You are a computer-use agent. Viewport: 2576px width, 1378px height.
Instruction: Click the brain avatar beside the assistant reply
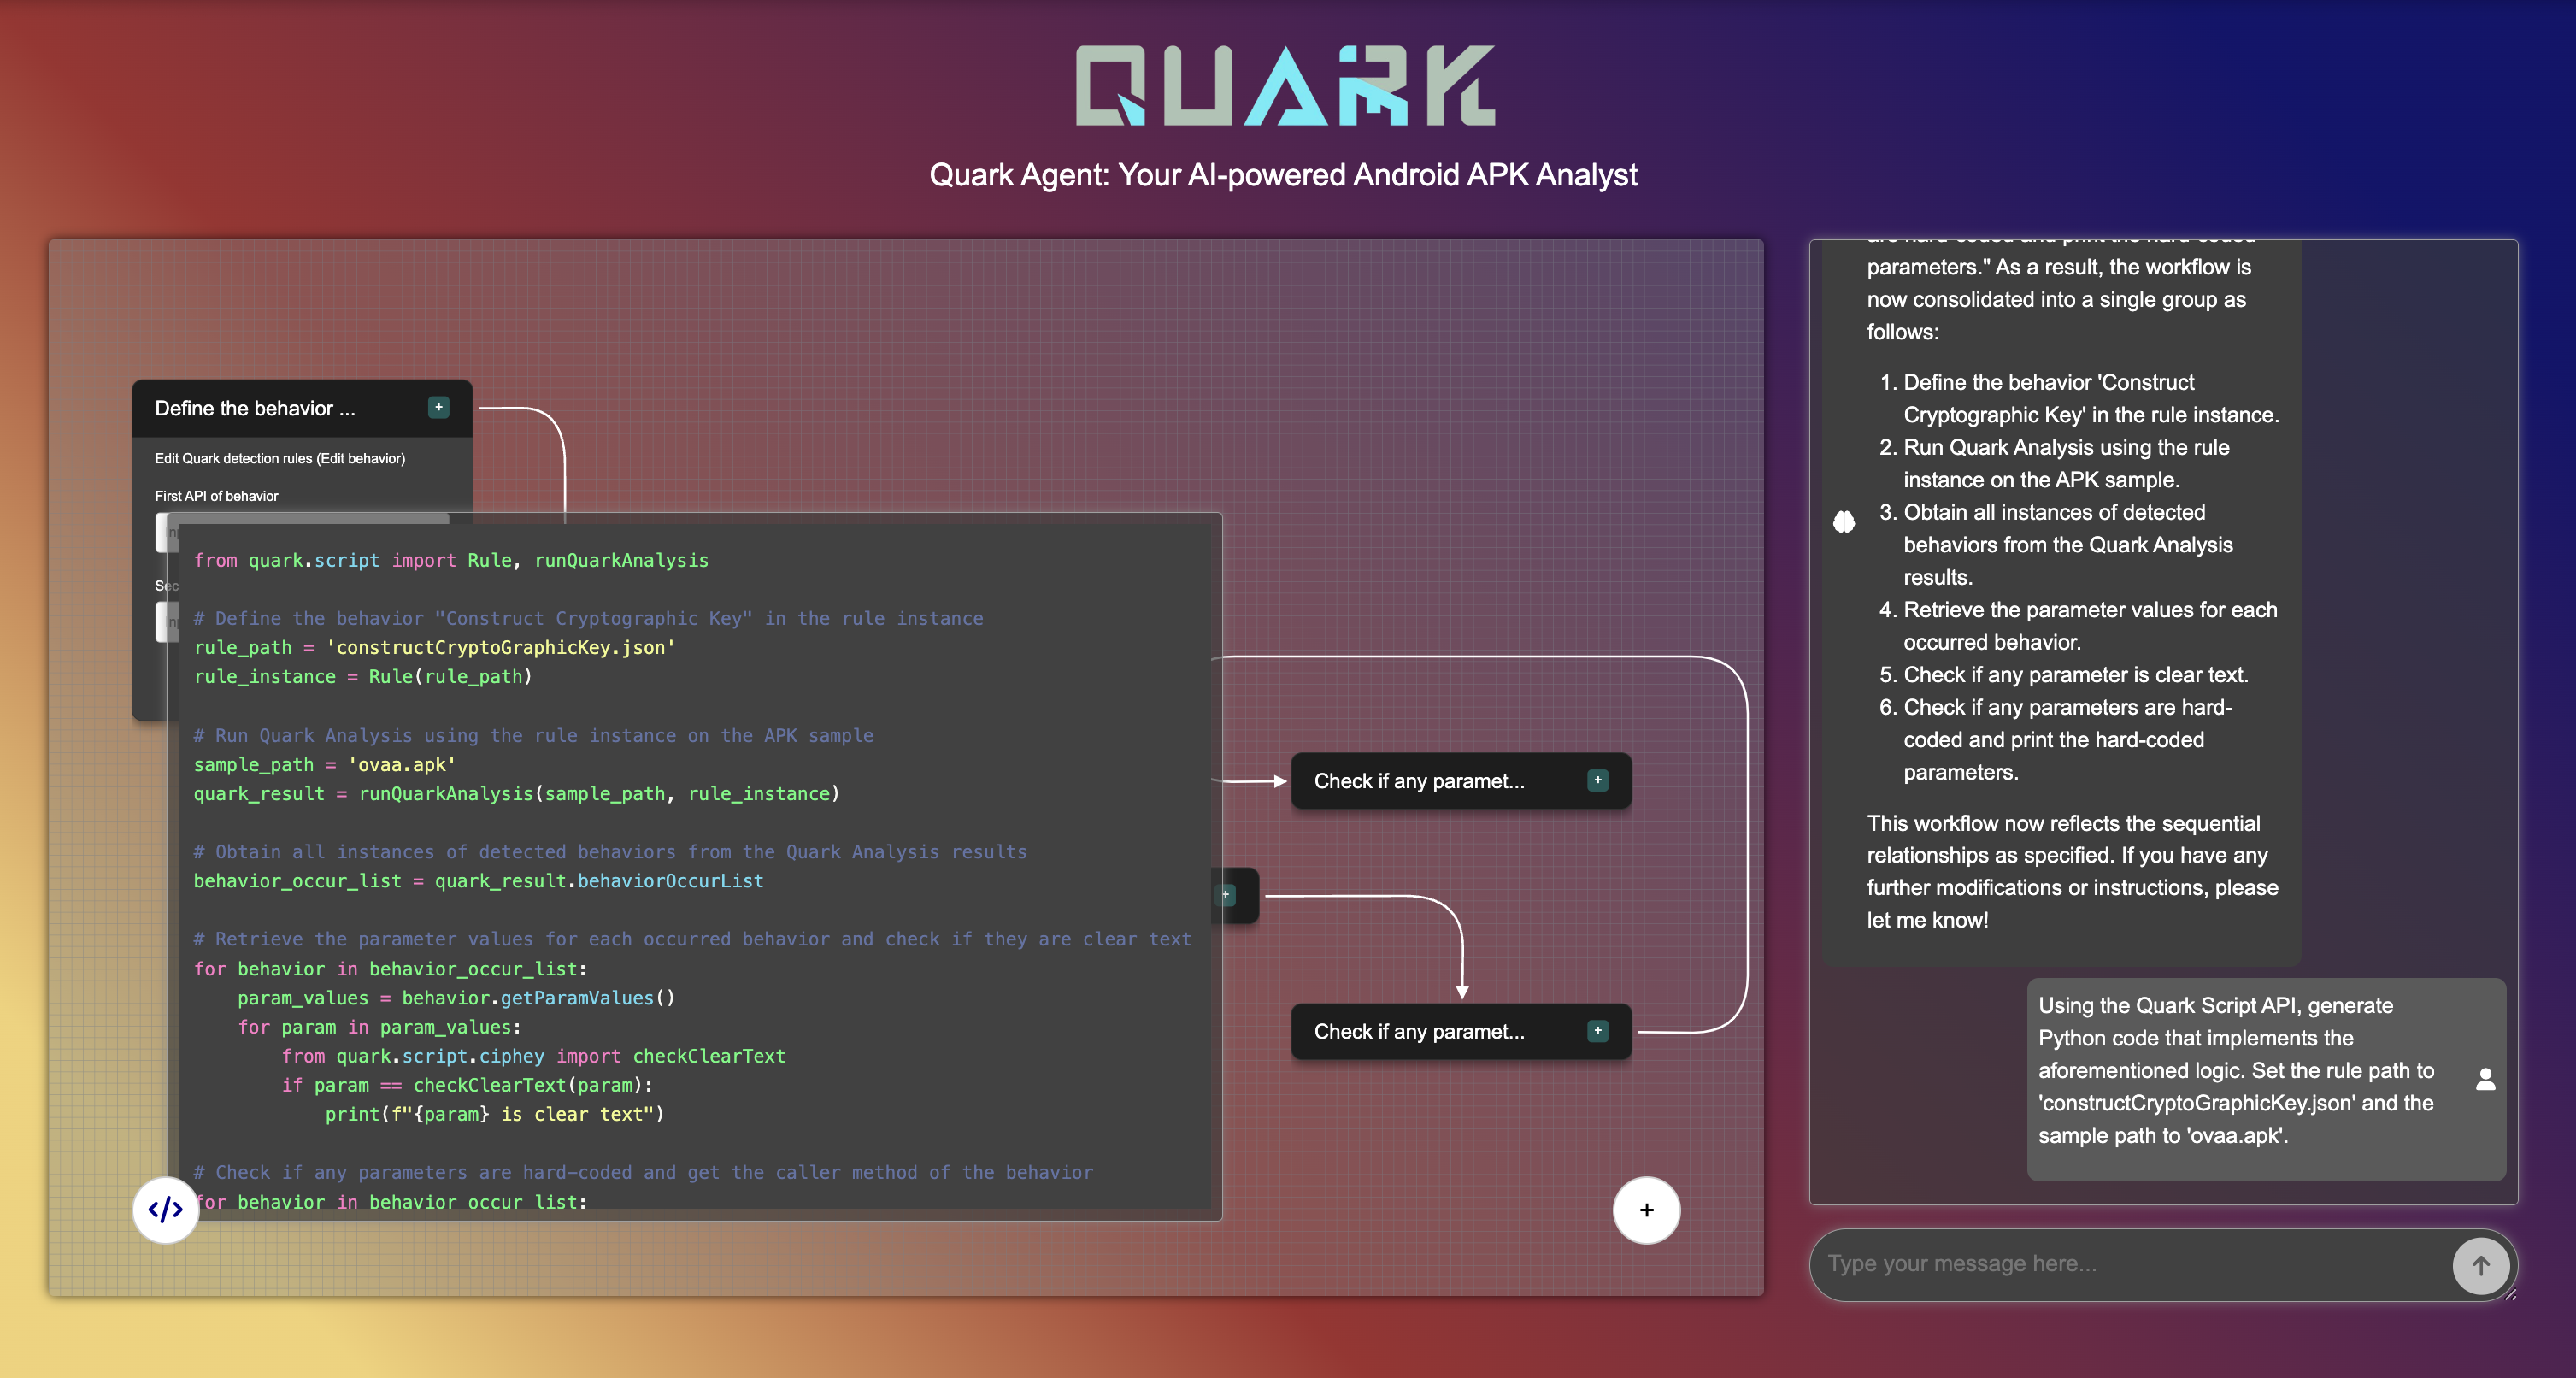point(1845,522)
